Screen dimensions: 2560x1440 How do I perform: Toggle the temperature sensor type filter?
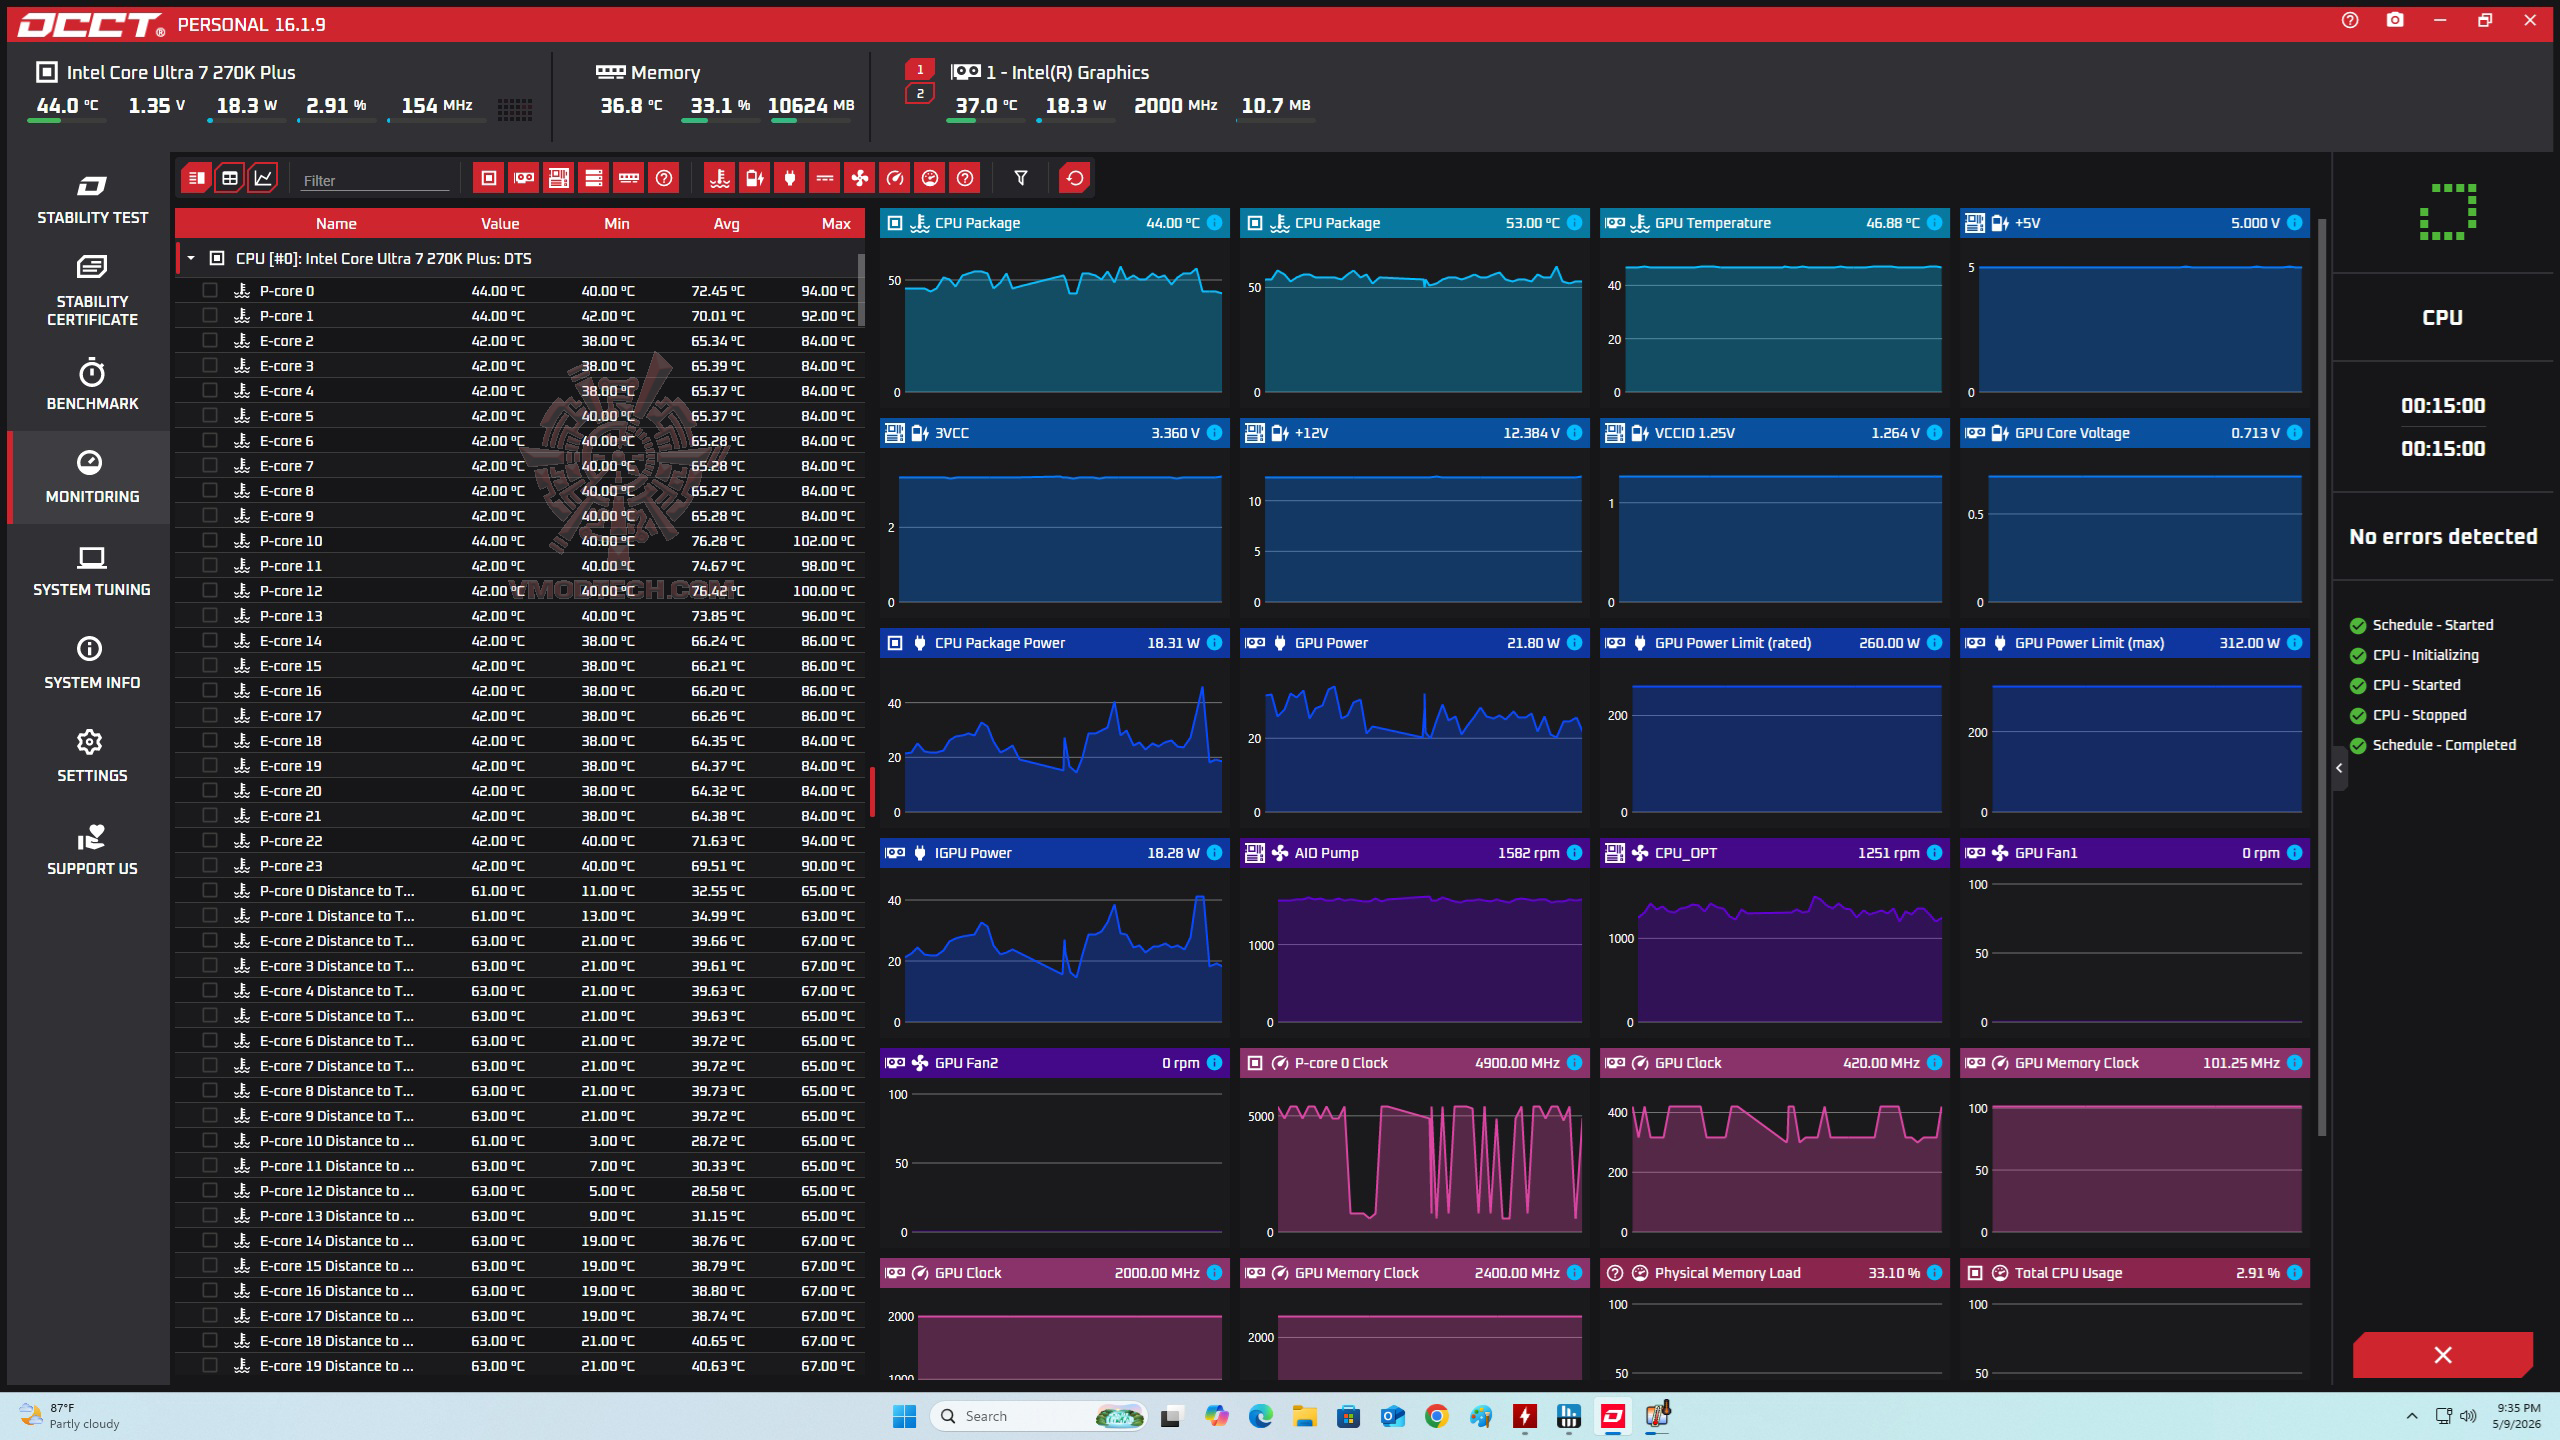point(719,178)
